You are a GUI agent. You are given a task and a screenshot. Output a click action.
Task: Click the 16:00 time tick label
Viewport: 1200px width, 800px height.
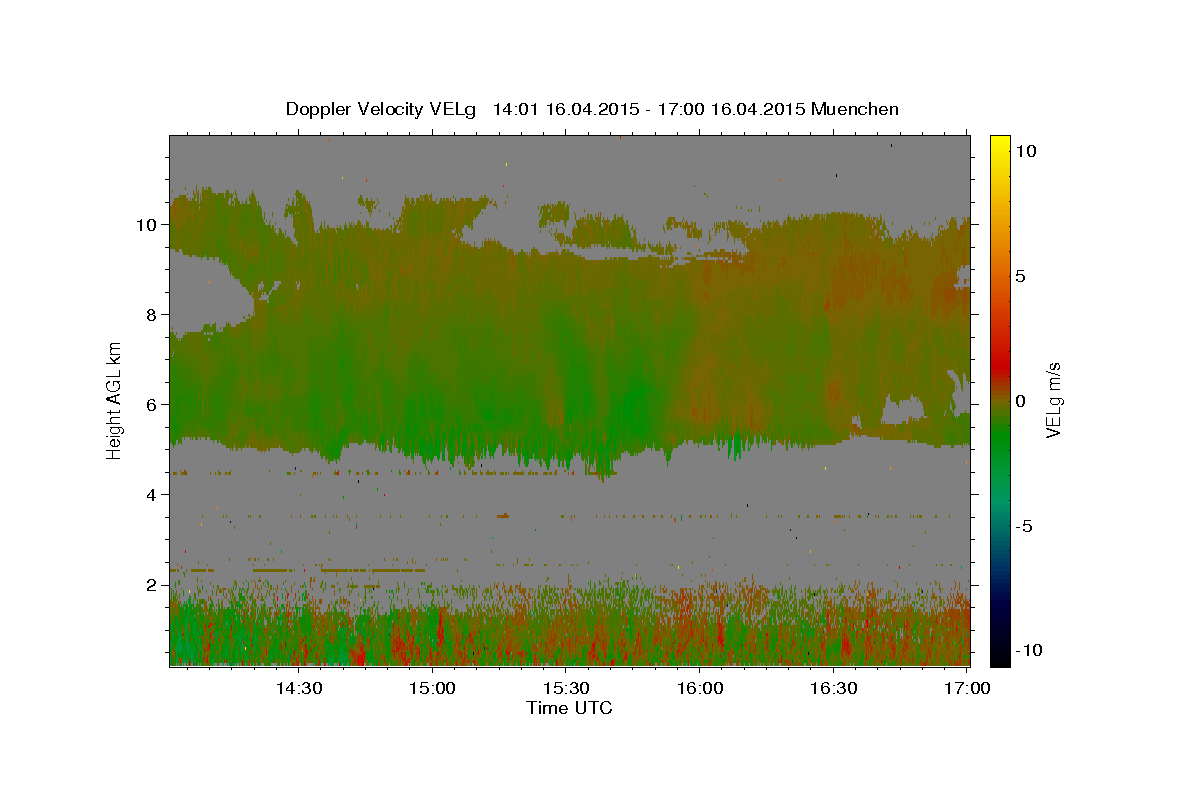pos(699,689)
